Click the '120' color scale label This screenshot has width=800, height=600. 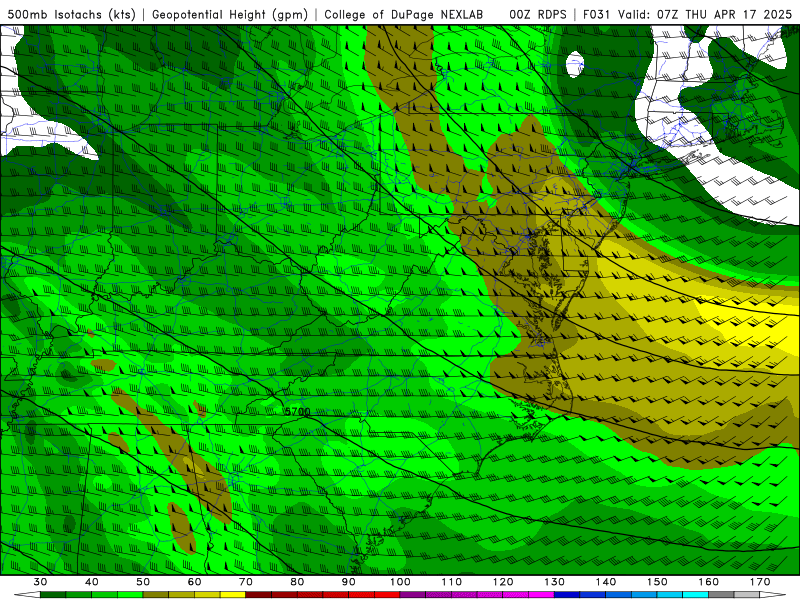pos(503,582)
